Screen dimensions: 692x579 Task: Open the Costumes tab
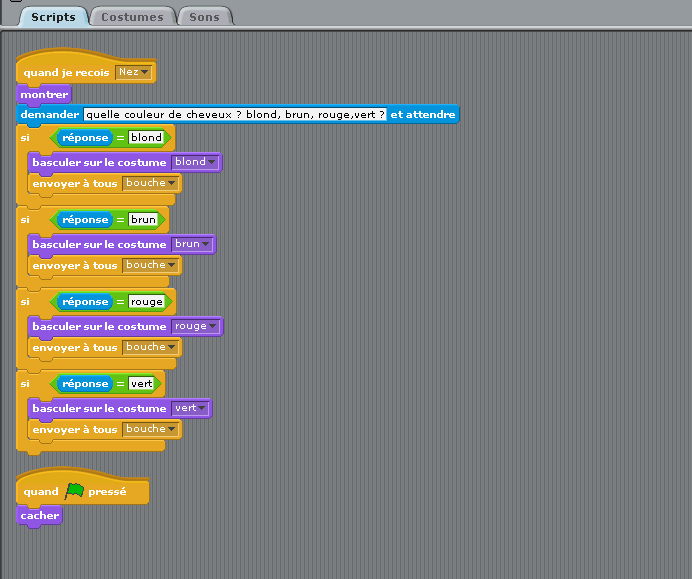coord(132,17)
